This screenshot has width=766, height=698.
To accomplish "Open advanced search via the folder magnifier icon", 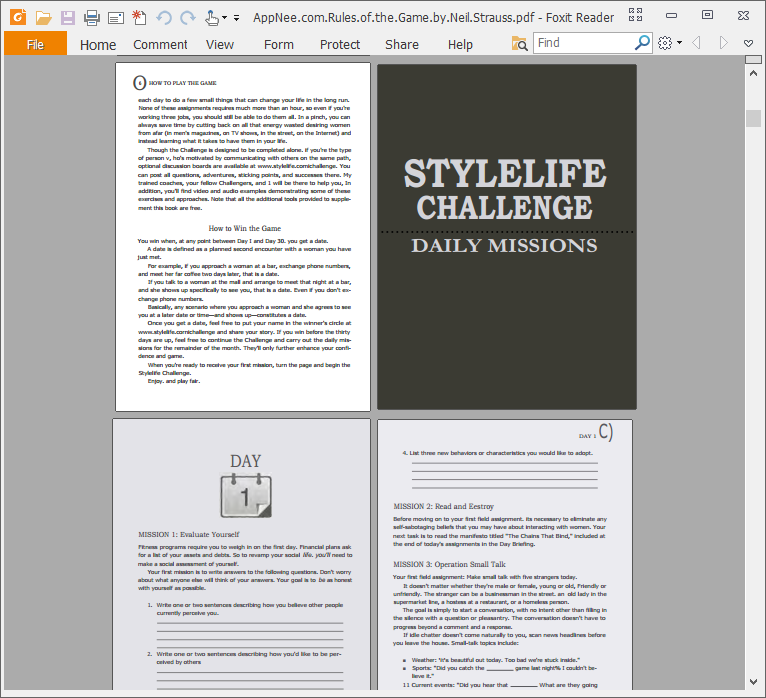I will tap(519, 43).
